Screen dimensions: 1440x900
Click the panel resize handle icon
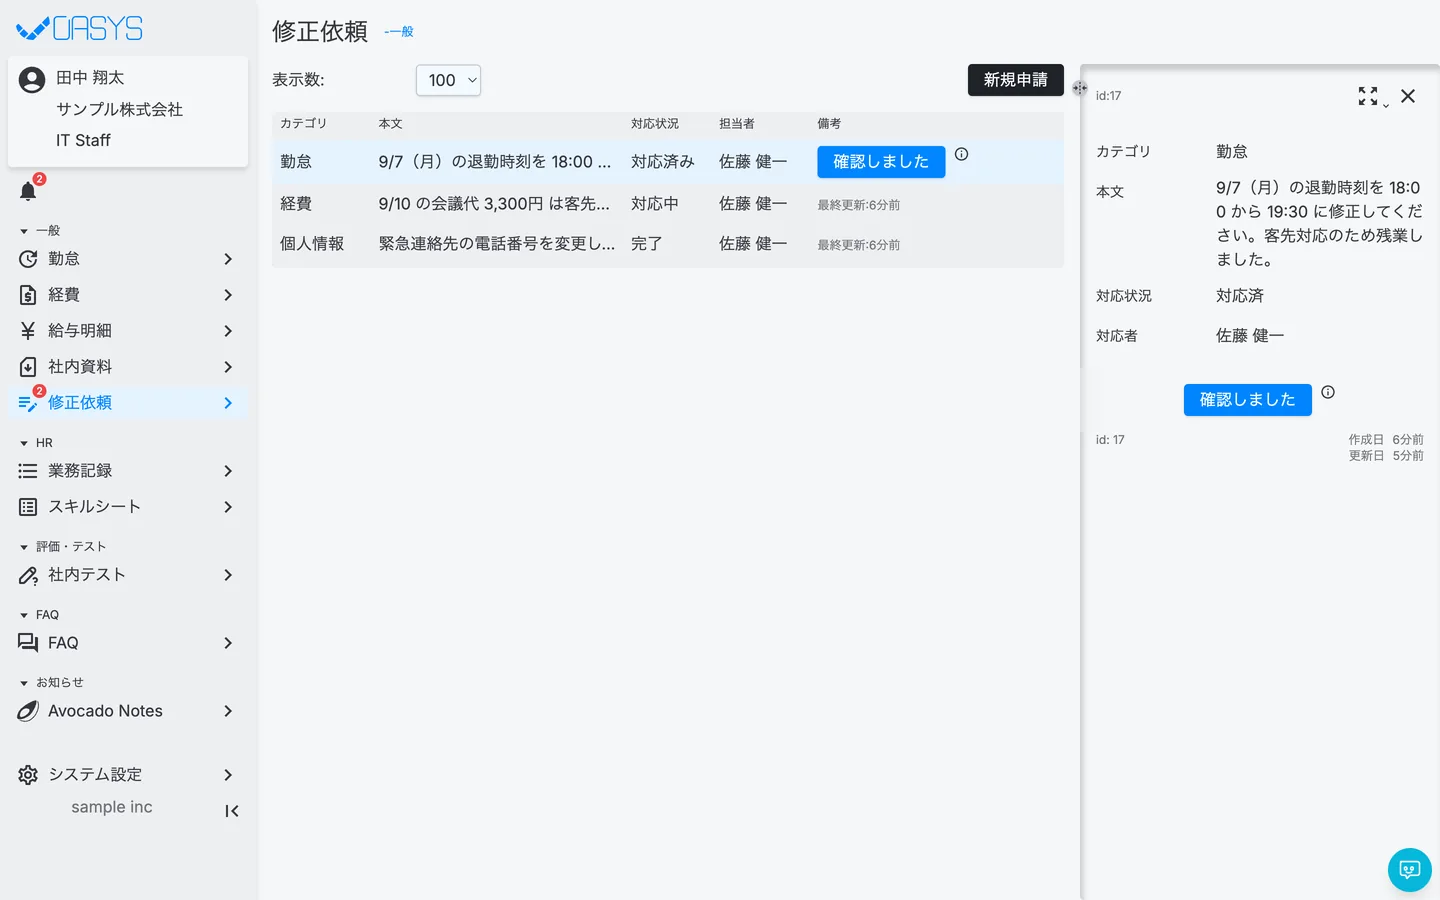1080,88
